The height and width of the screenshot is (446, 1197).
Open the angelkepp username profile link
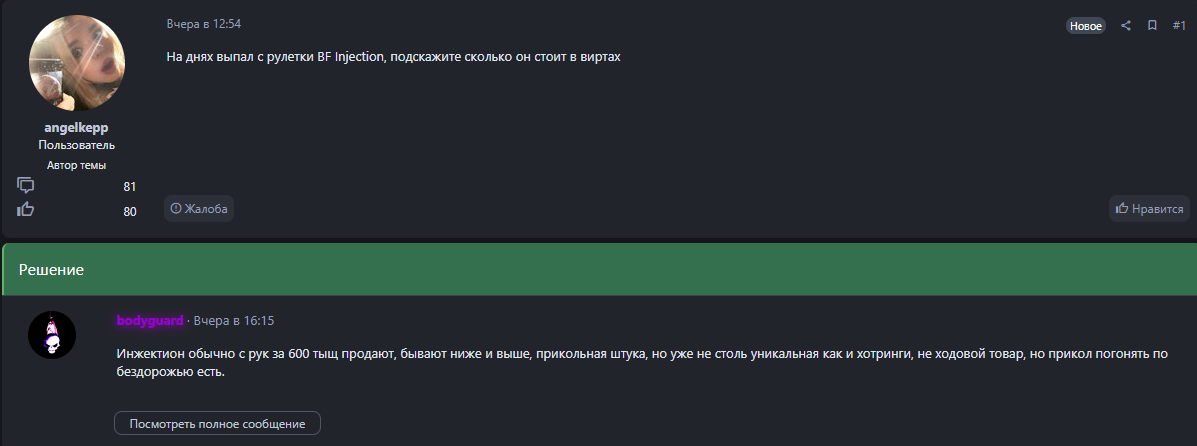tap(77, 128)
